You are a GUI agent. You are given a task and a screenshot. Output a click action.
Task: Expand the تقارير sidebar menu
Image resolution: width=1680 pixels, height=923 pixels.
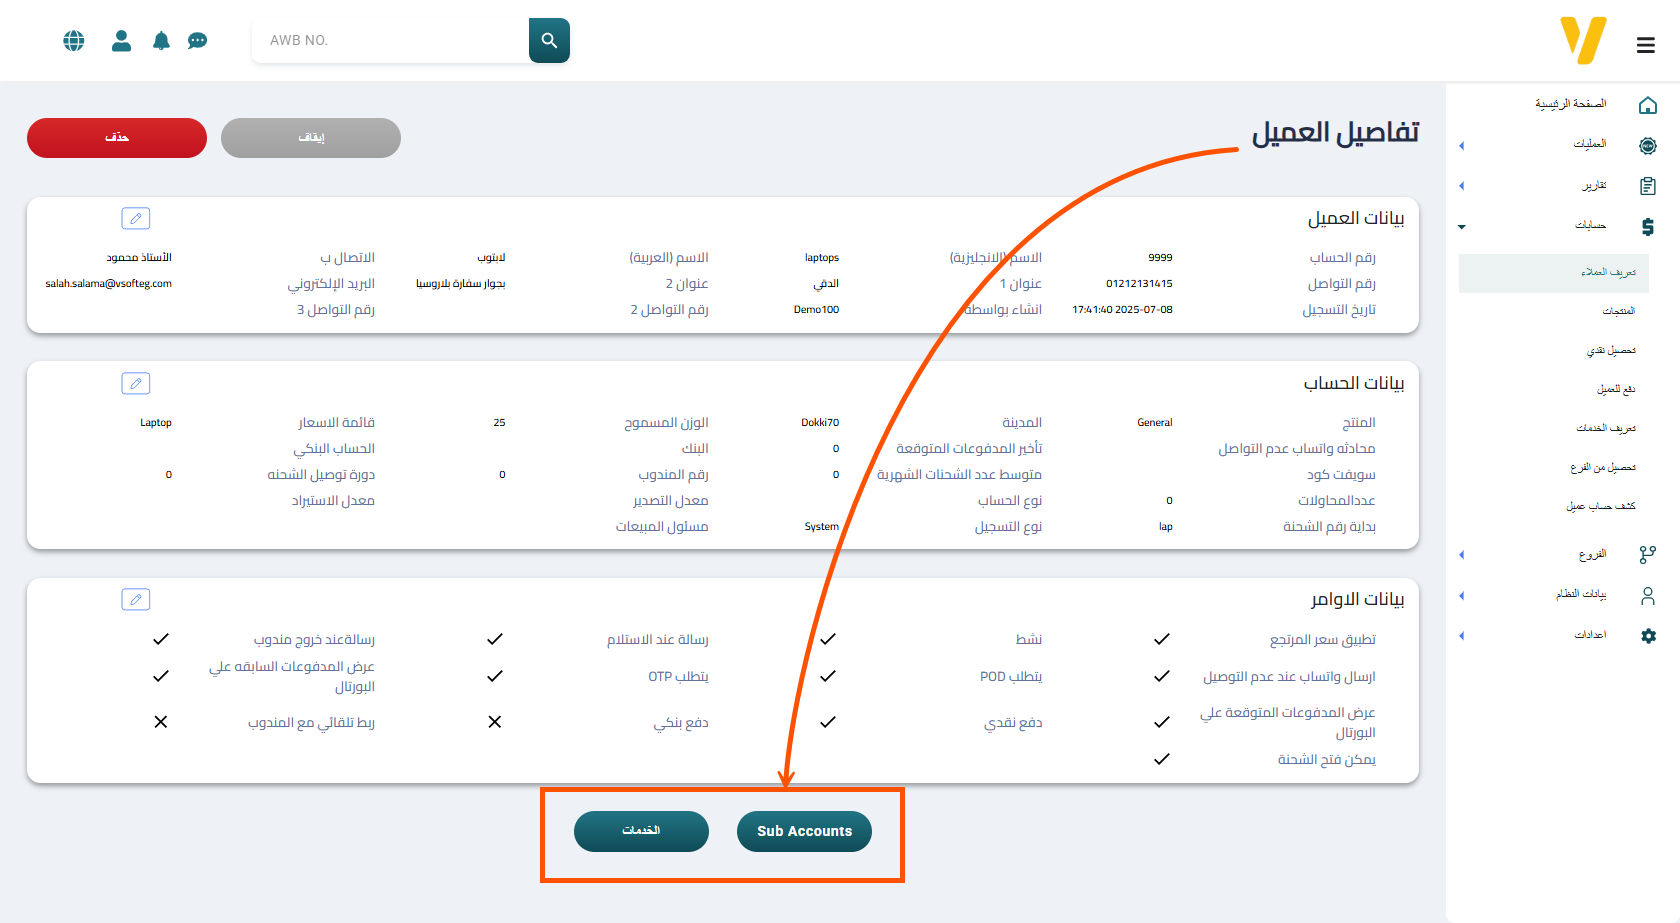pyautogui.click(x=1593, y=186)
